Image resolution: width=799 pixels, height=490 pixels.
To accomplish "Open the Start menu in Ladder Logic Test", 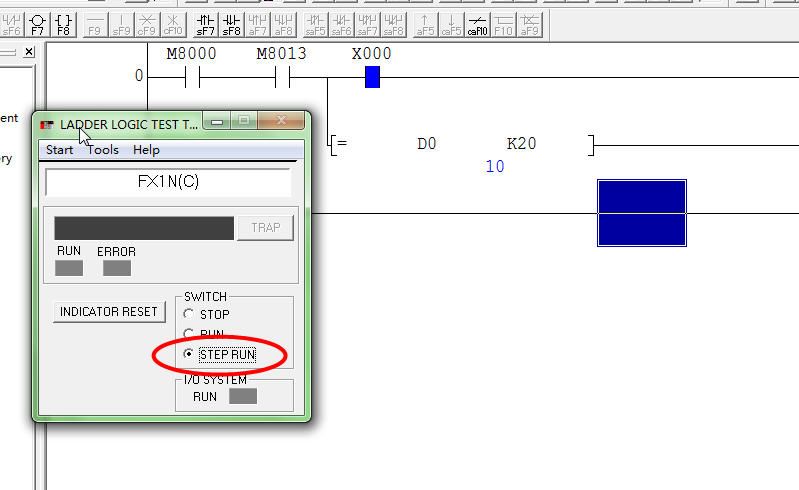I will pos(59,150).
